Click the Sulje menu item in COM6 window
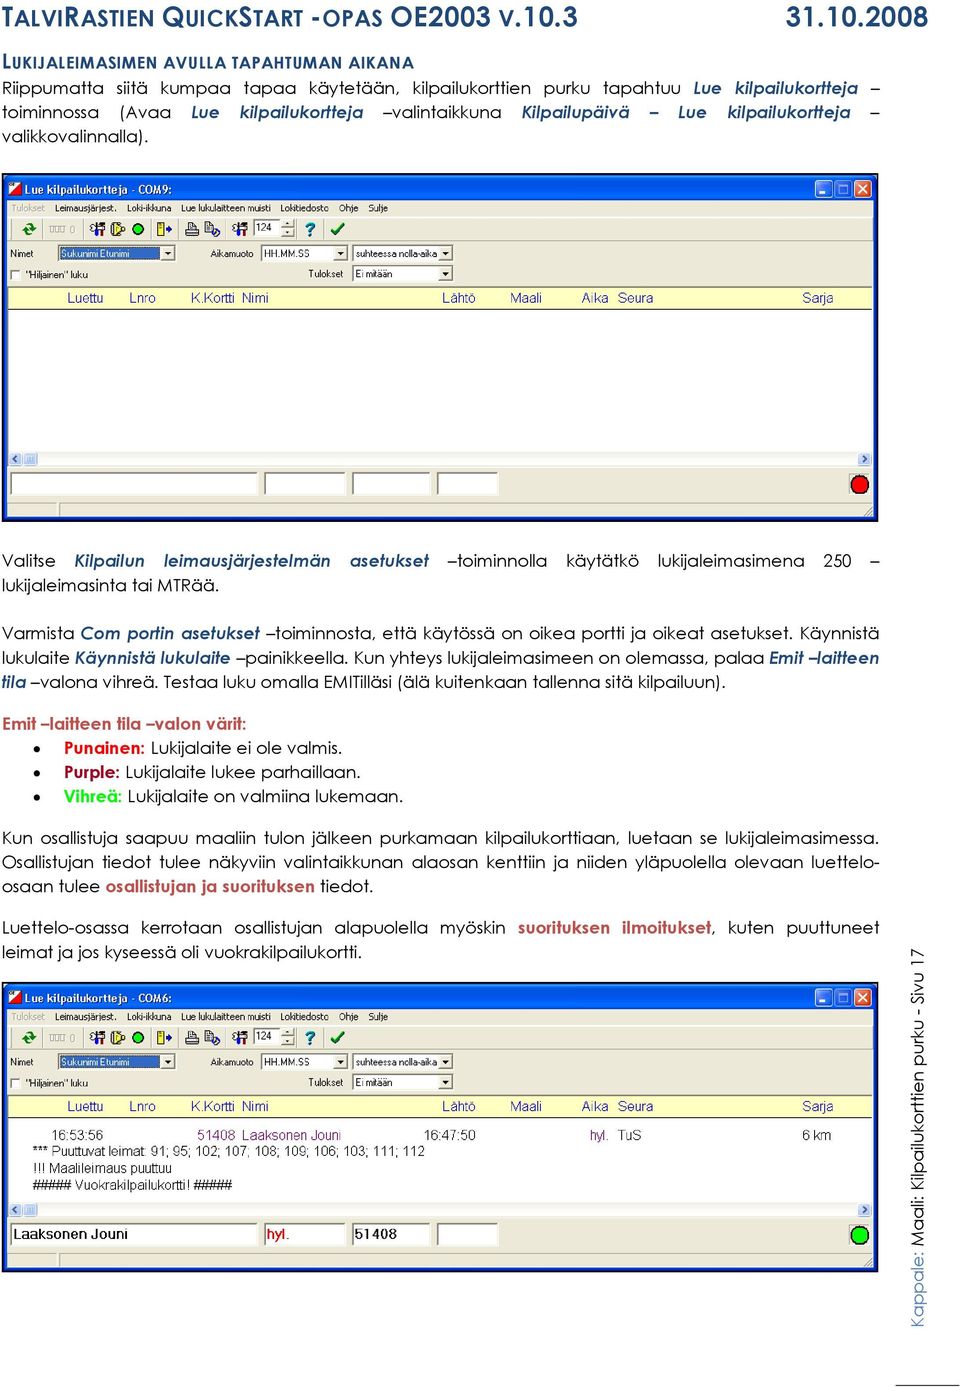 pyautogui.click(x=378, y=1017)
